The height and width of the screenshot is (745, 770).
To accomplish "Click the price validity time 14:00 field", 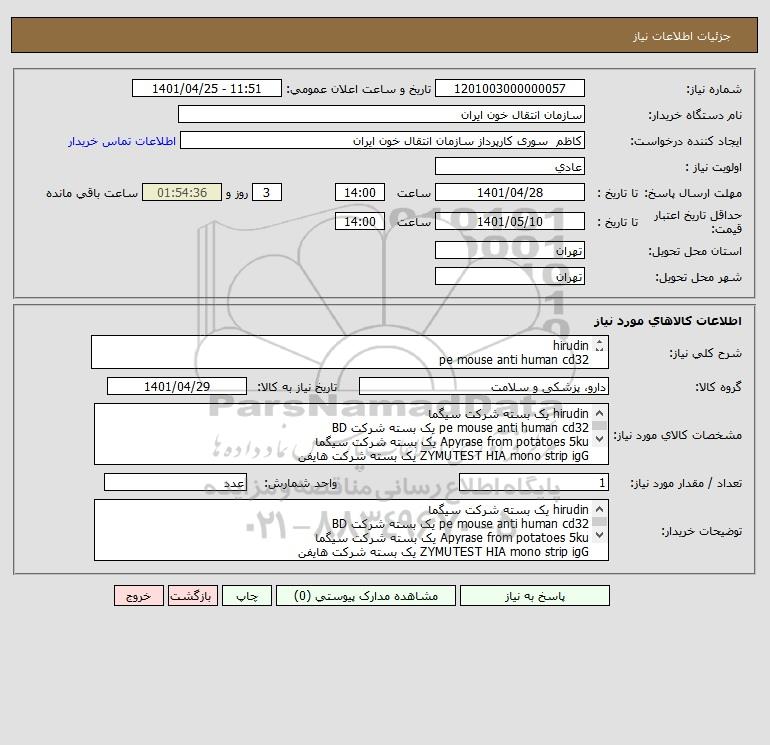I will point(359,221).
